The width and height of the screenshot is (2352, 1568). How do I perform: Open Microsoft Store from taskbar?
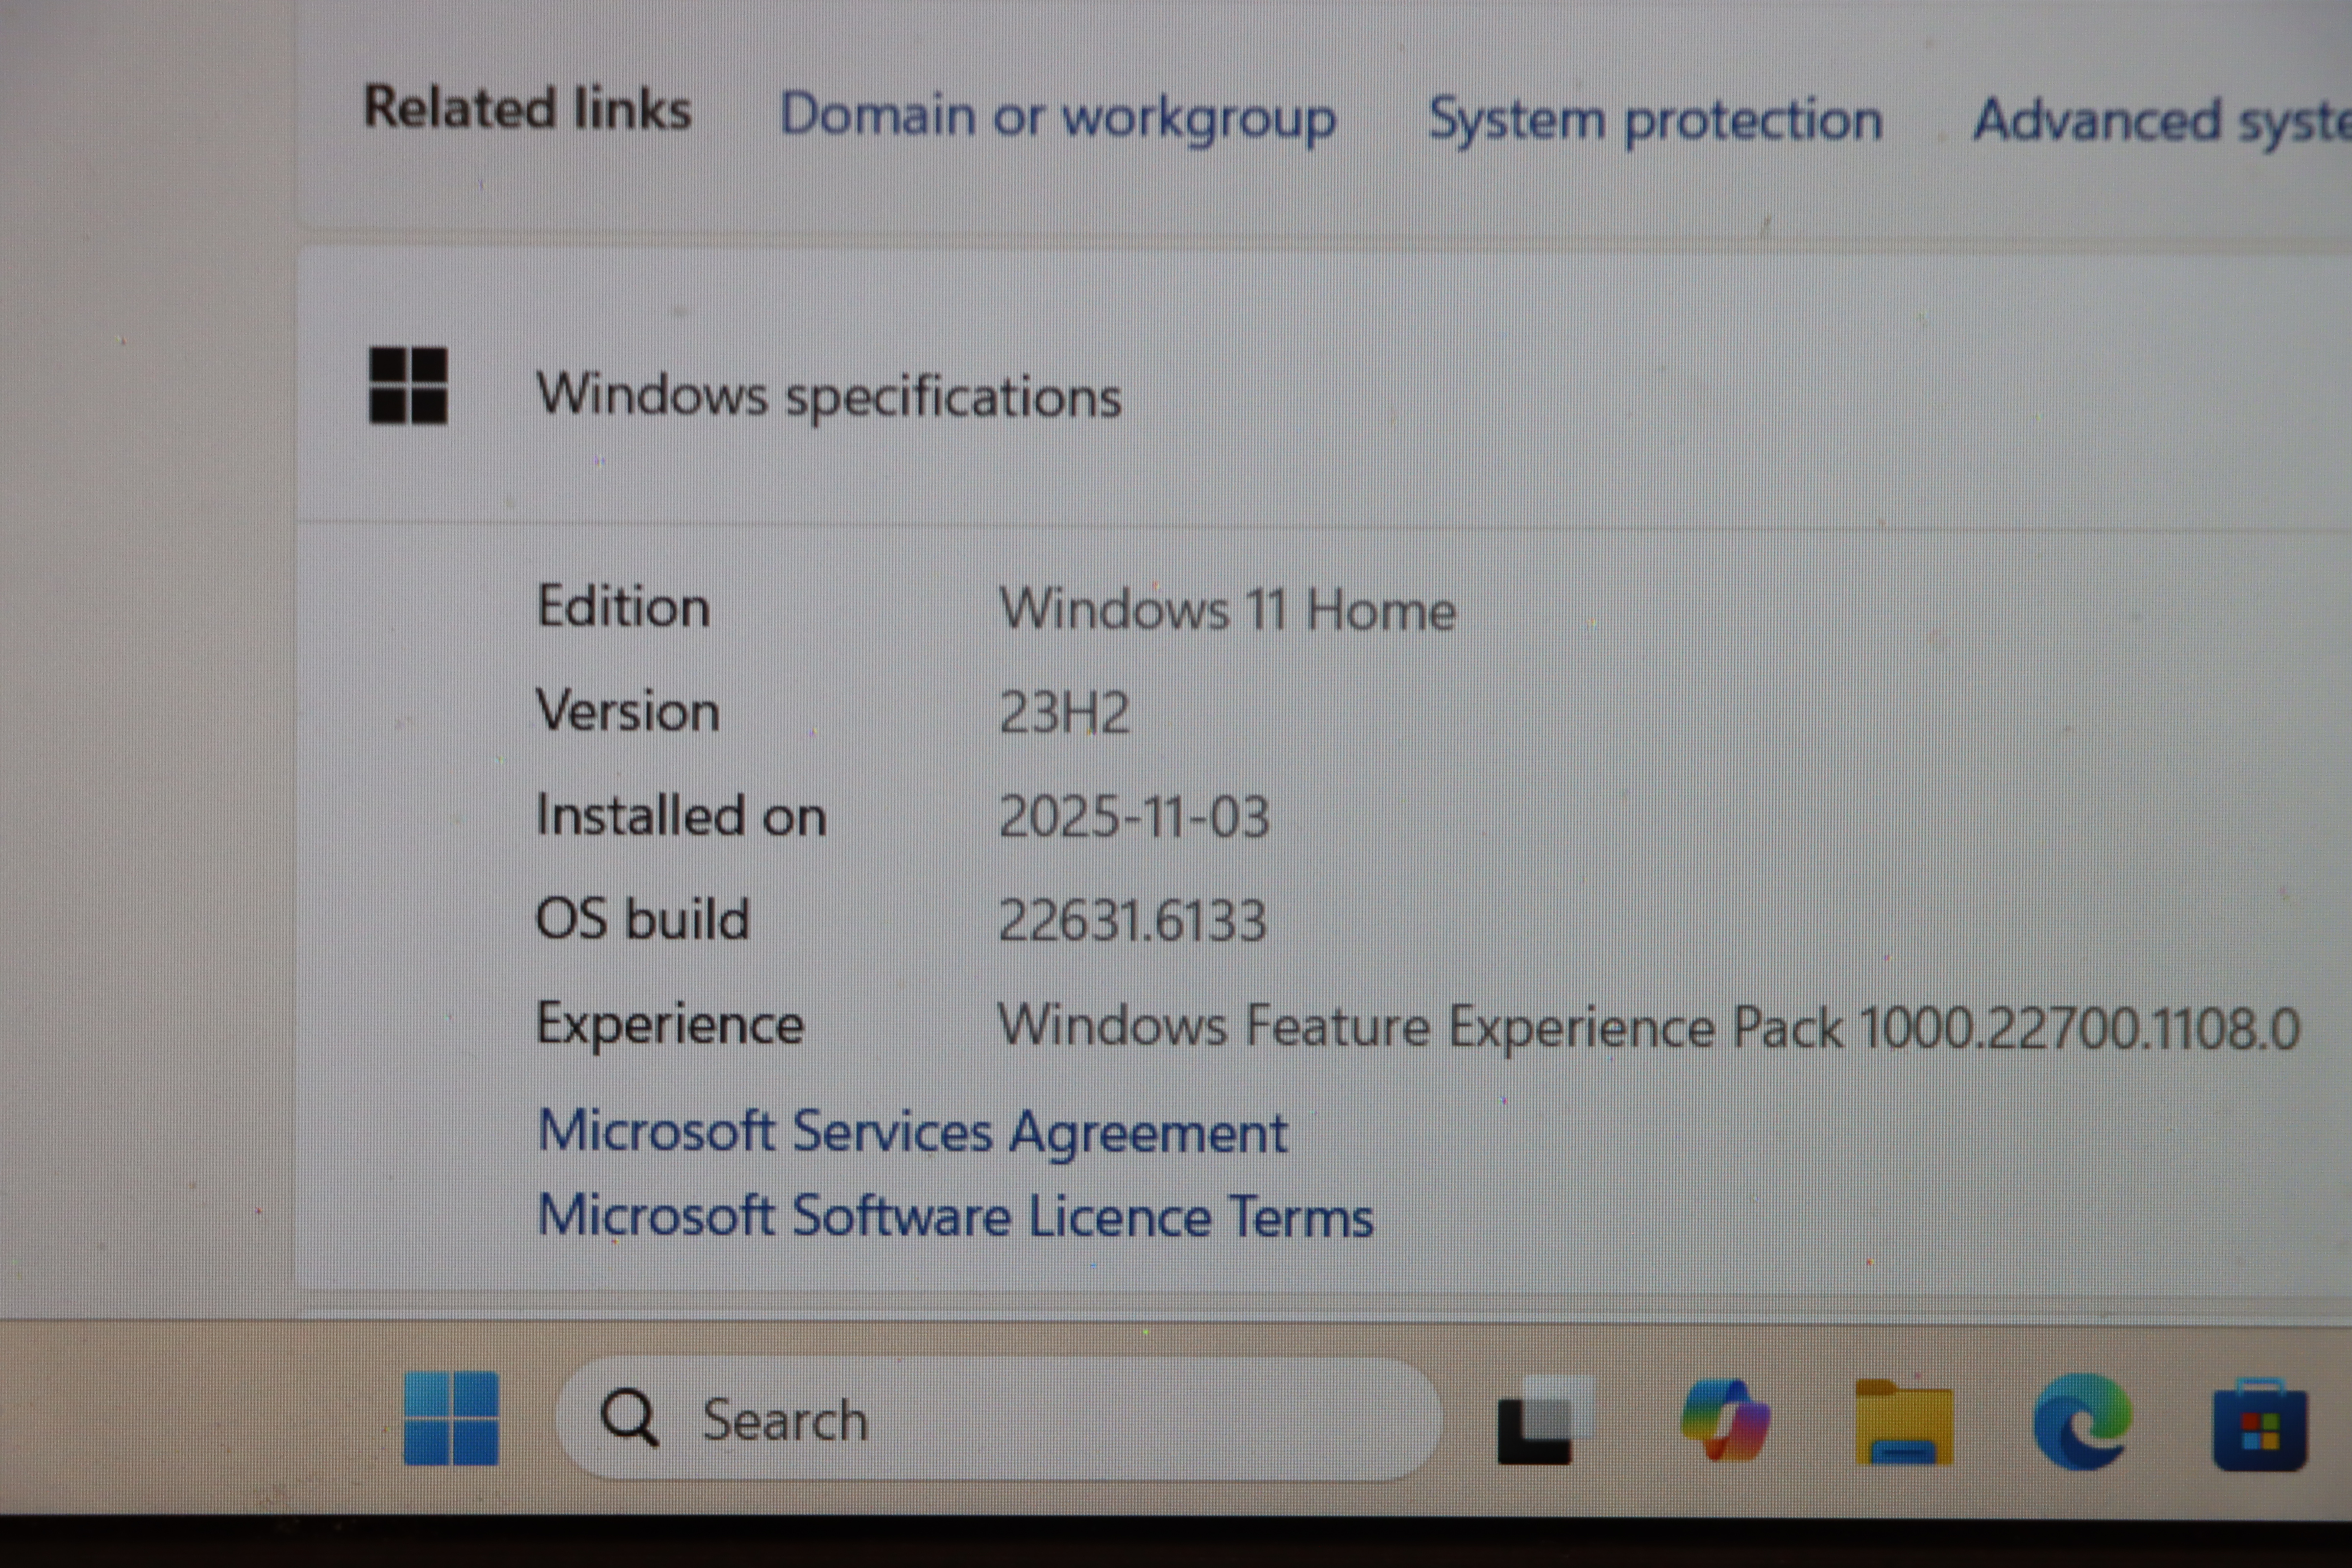pyautogui.click(x=2259, y=1424)
